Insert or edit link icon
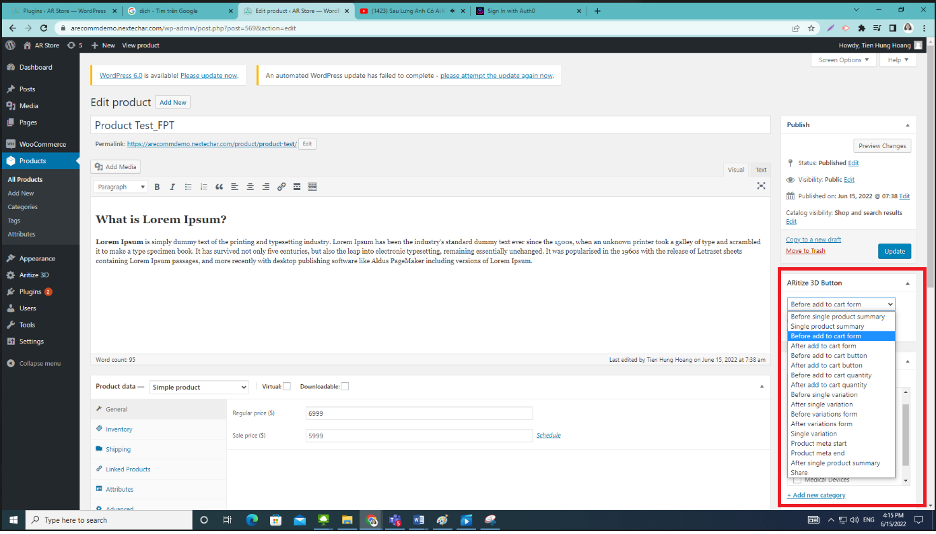The image size is (936, 534). click(281, 187)
